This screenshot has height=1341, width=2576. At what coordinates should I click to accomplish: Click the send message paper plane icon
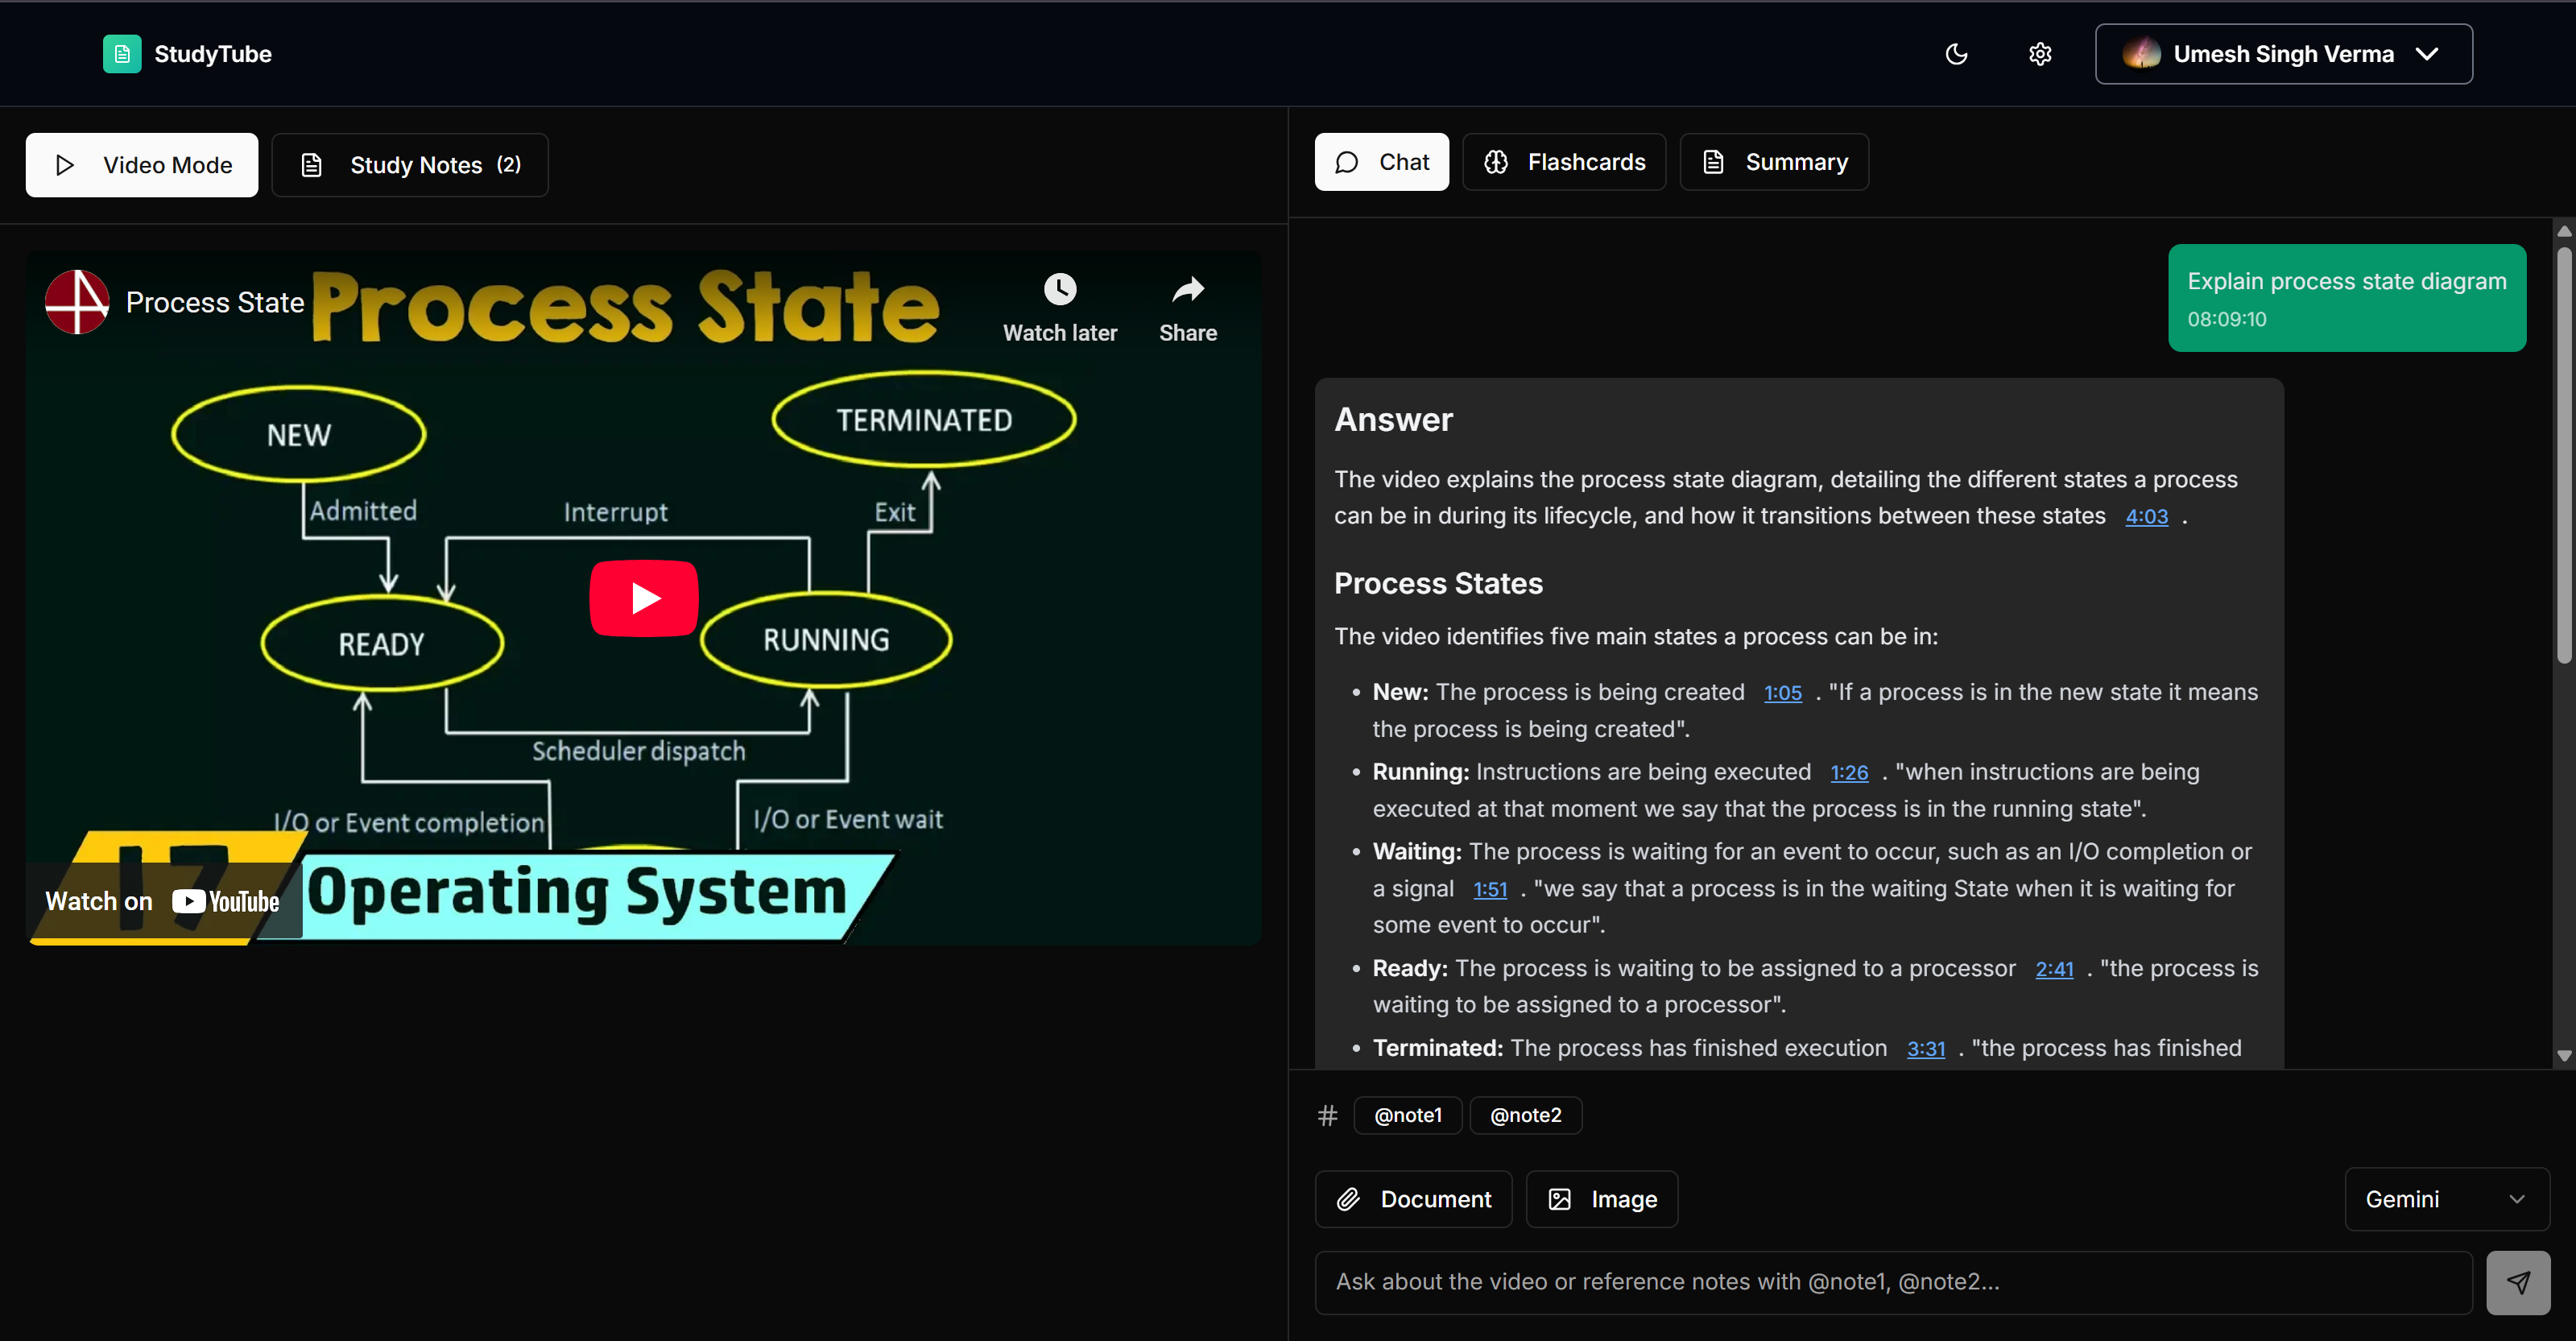pyautogui.click(x=2517, y=1282)
